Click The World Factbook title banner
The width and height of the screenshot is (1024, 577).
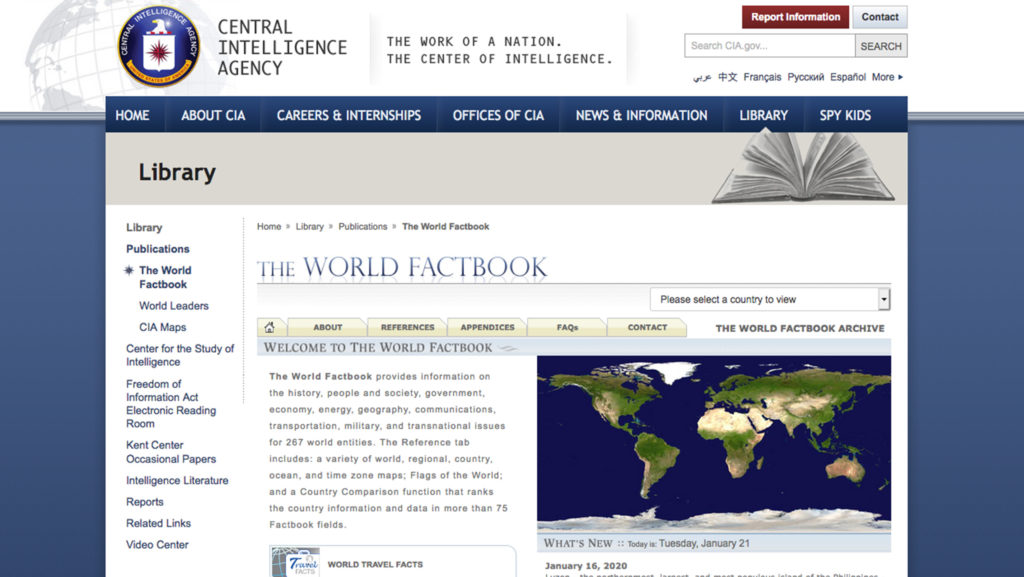[x=402, y=268]
